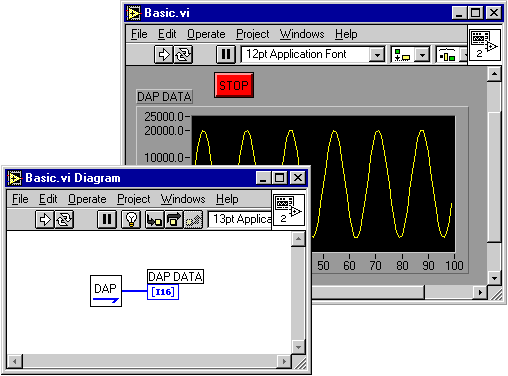Click the Diagram vertical scrollbar down arrow

pyautogui.click(x=298, y=347)
